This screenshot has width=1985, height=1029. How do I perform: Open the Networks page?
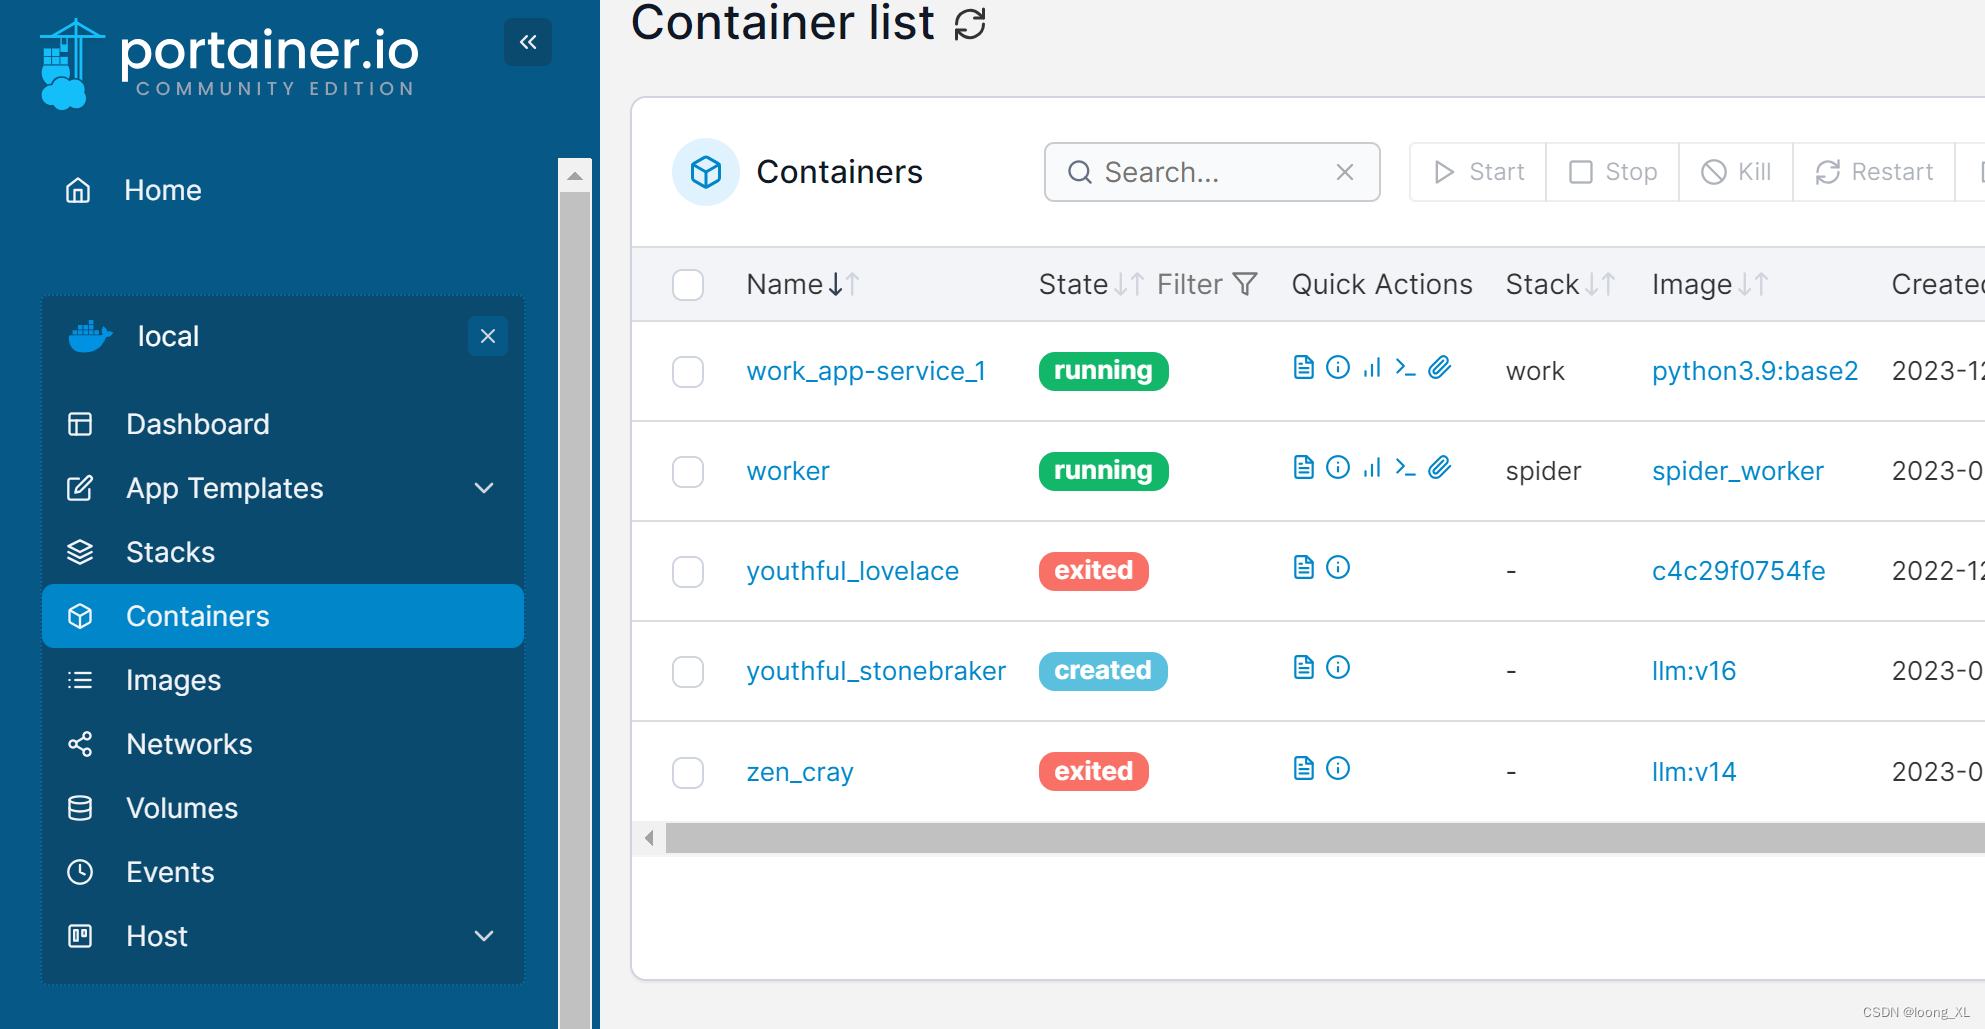point(283,744)
